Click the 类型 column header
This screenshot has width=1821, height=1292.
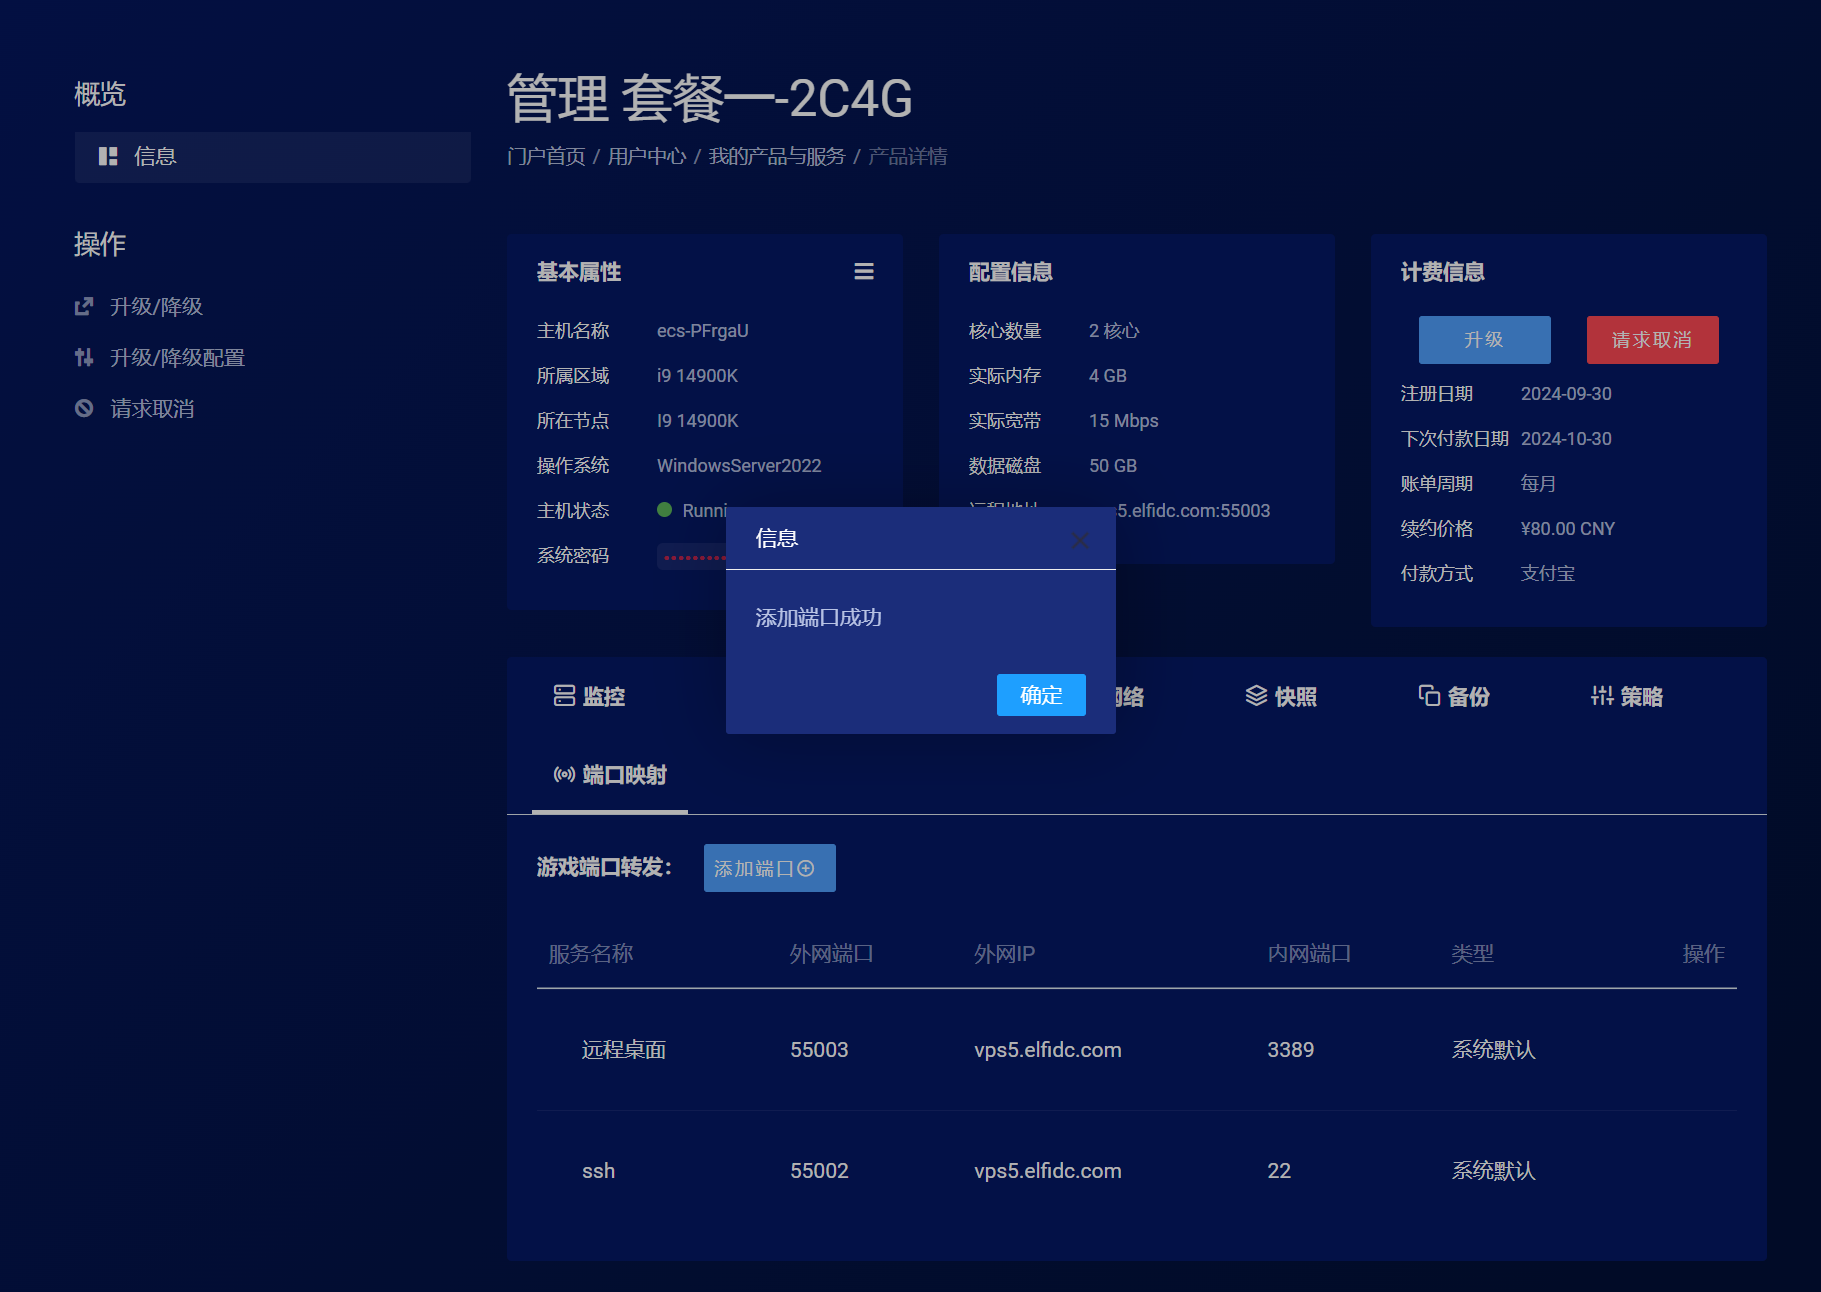(1472, 954)
